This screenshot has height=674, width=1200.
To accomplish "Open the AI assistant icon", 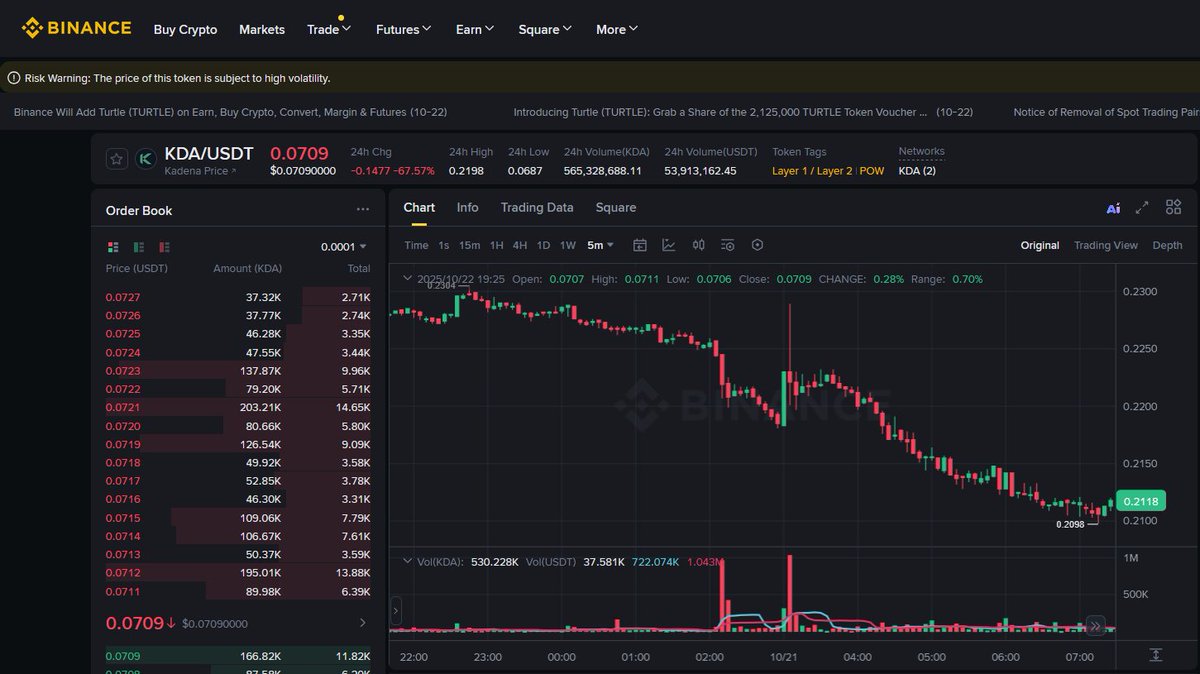I will [1113, 208].
